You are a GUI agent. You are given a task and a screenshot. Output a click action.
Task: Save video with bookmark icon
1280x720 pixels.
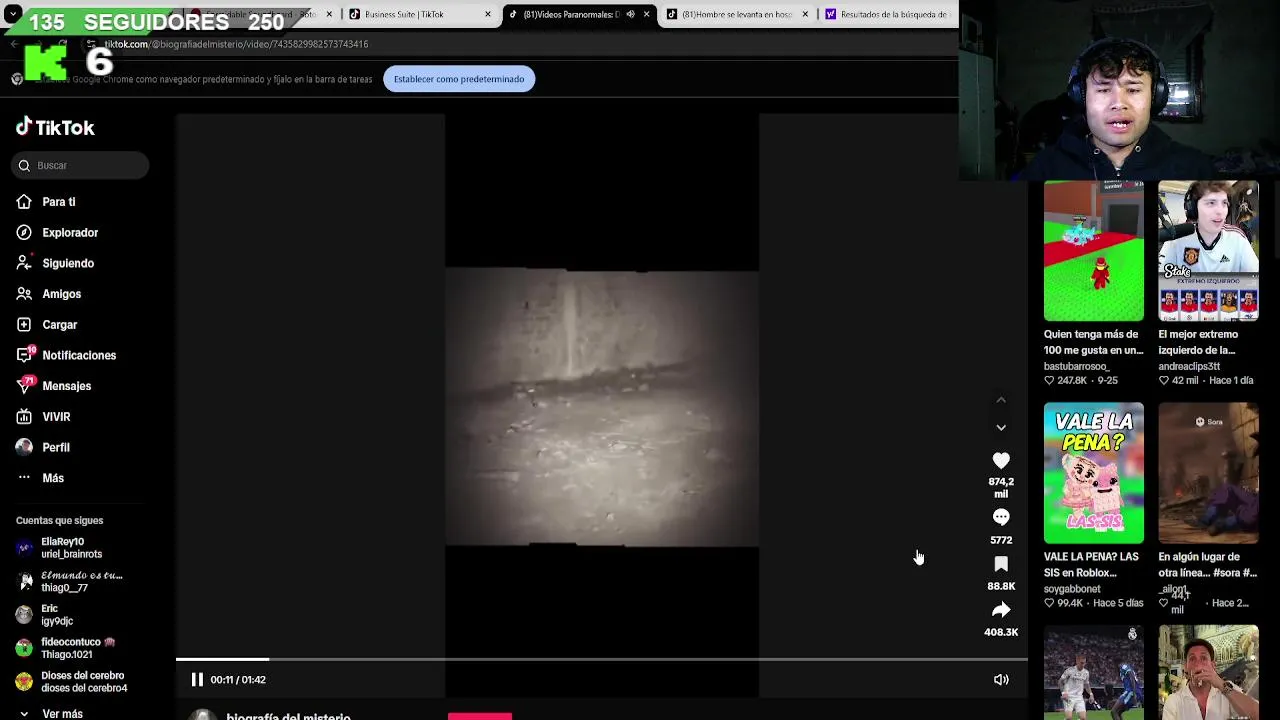click(1001, 564)
